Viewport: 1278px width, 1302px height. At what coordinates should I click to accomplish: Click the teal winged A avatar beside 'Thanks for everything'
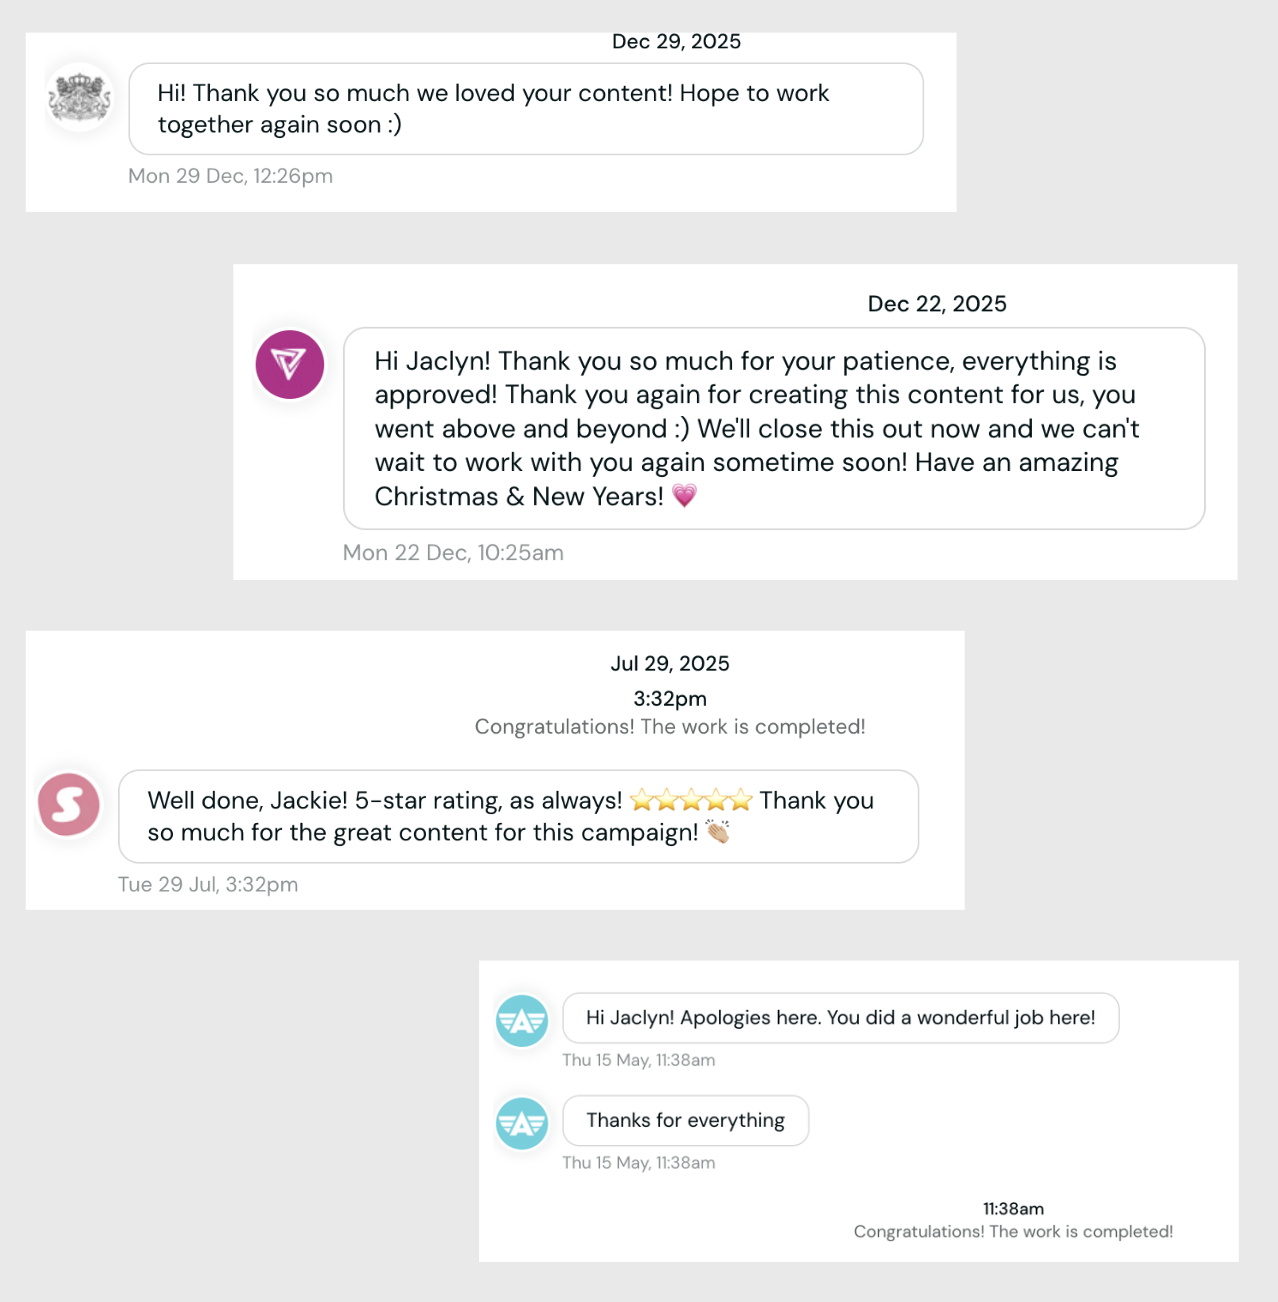click(x=522, y=1123)
